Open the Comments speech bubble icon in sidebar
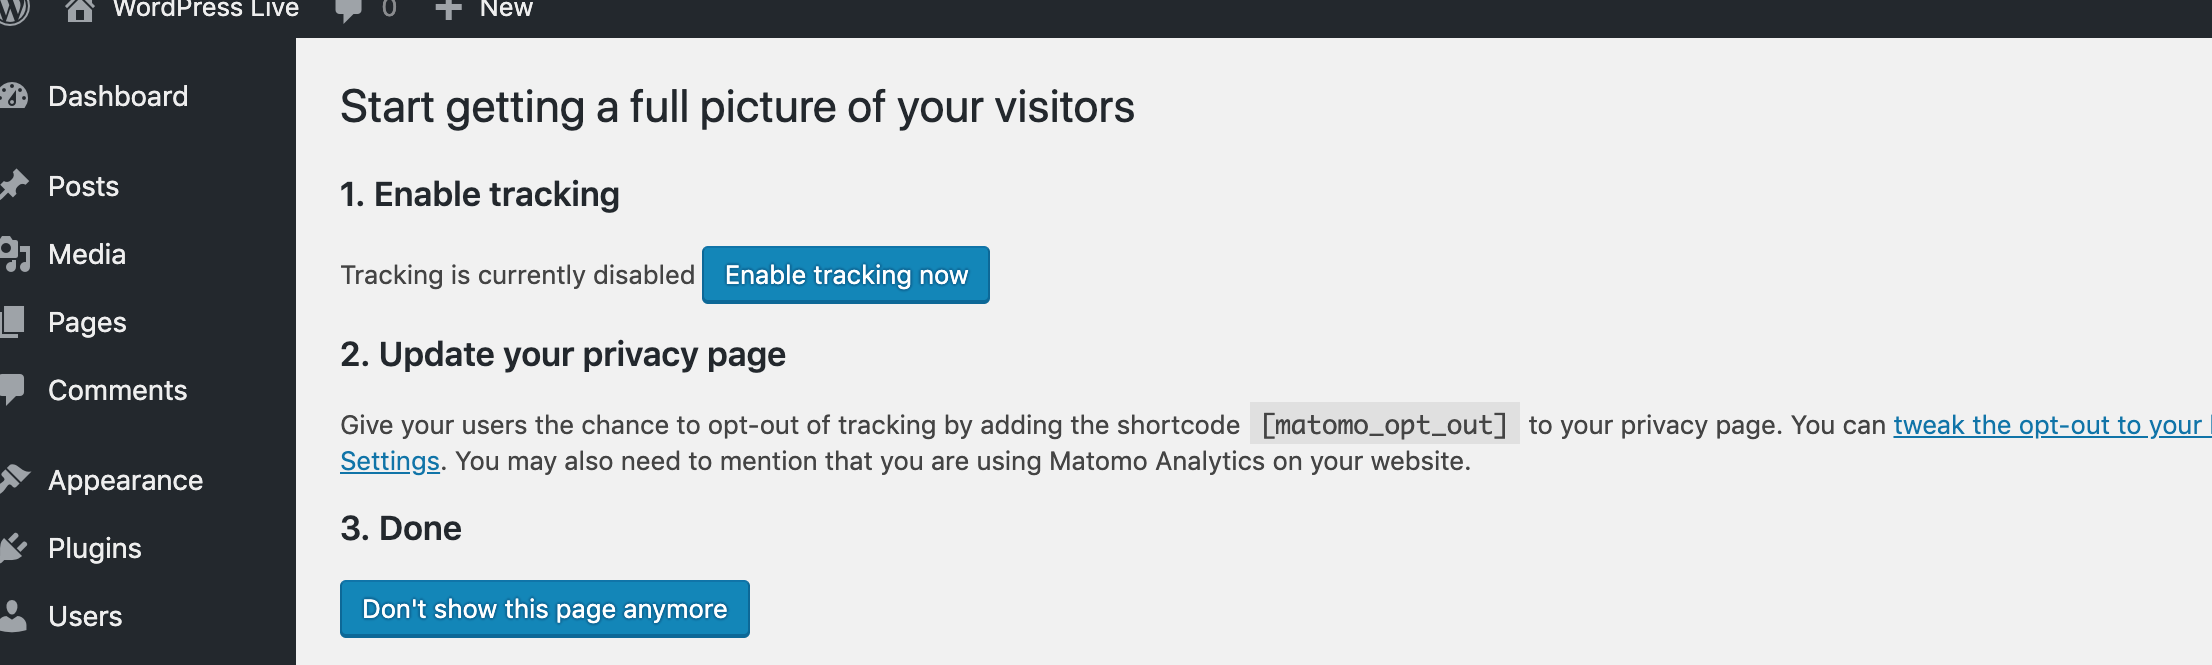The height and width of the screenshot is (665, 2212). coord(14,389)
